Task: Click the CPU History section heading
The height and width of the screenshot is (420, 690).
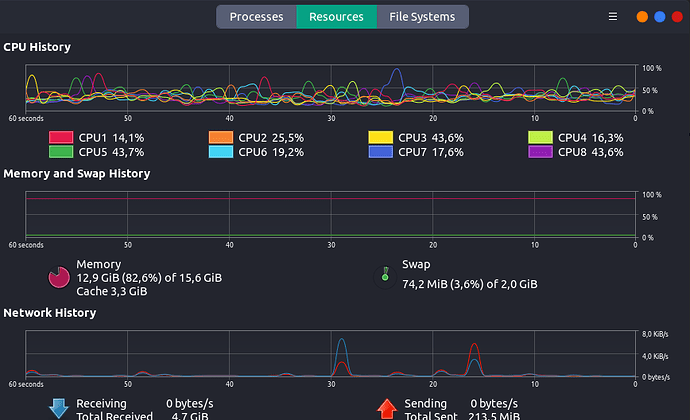Action: pyautogui.click(x=37, y=47)
